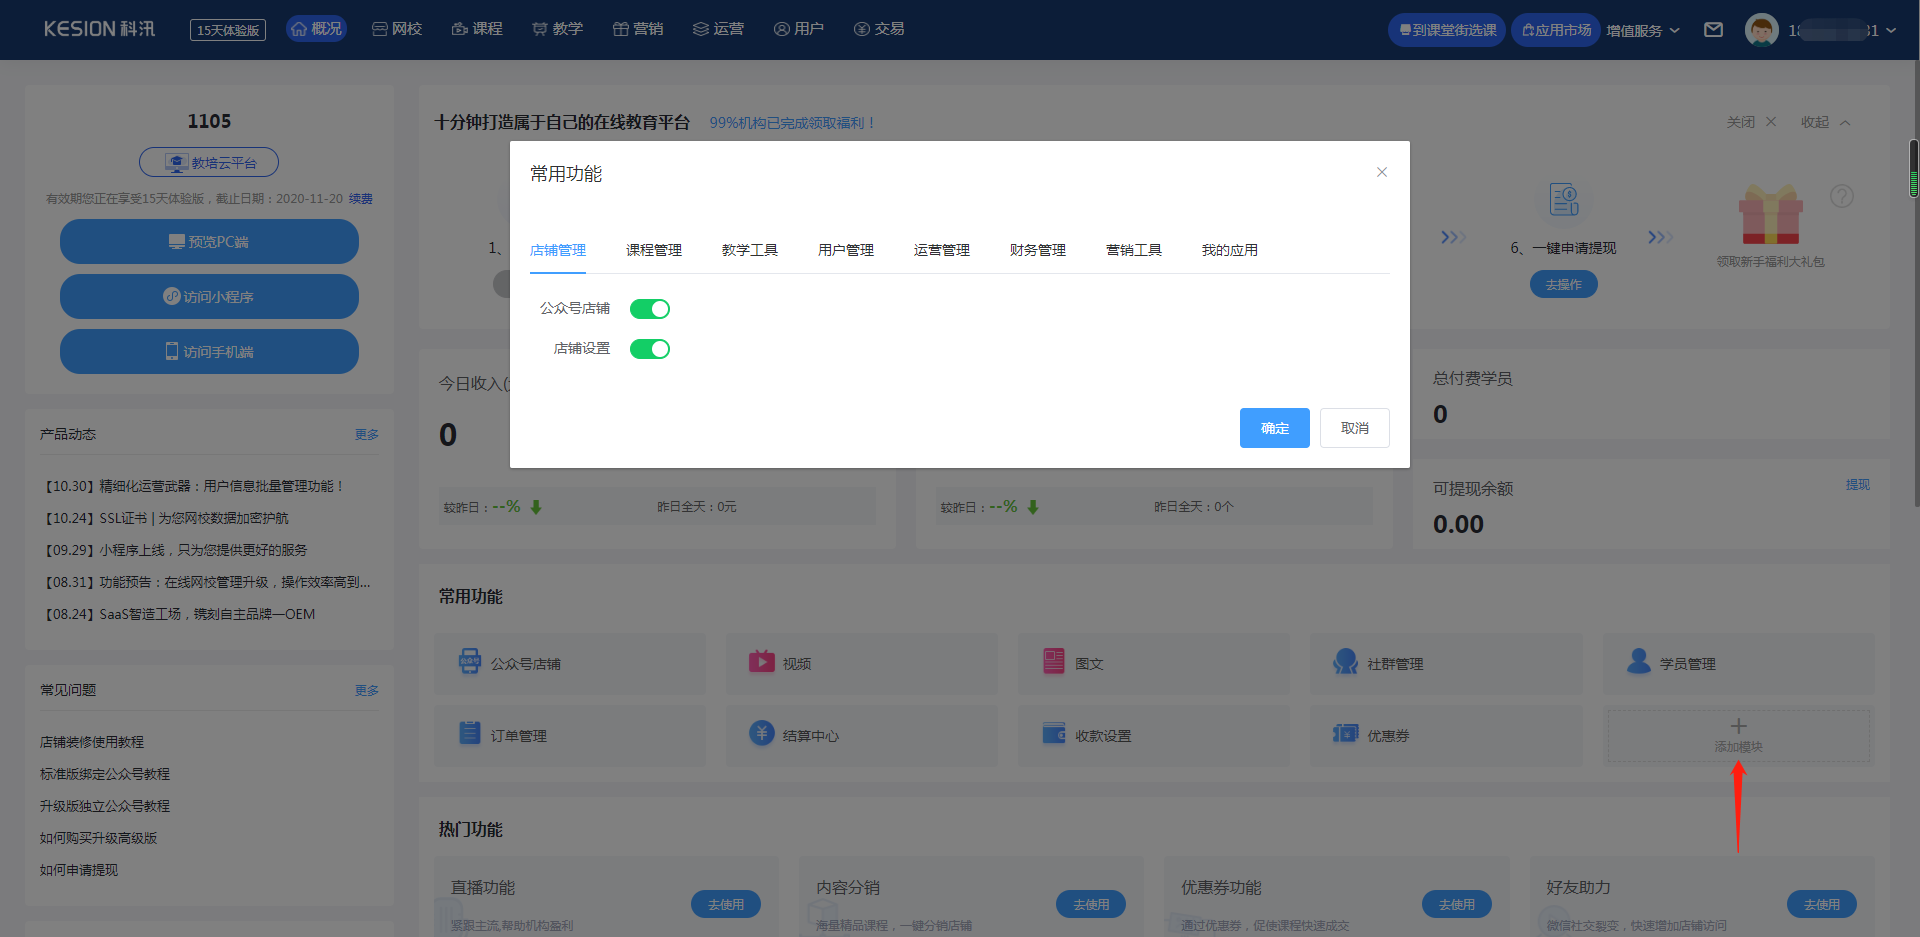Switch to 教学工具 tab
Screen dimensions: 1920x937
pos(750,250)
